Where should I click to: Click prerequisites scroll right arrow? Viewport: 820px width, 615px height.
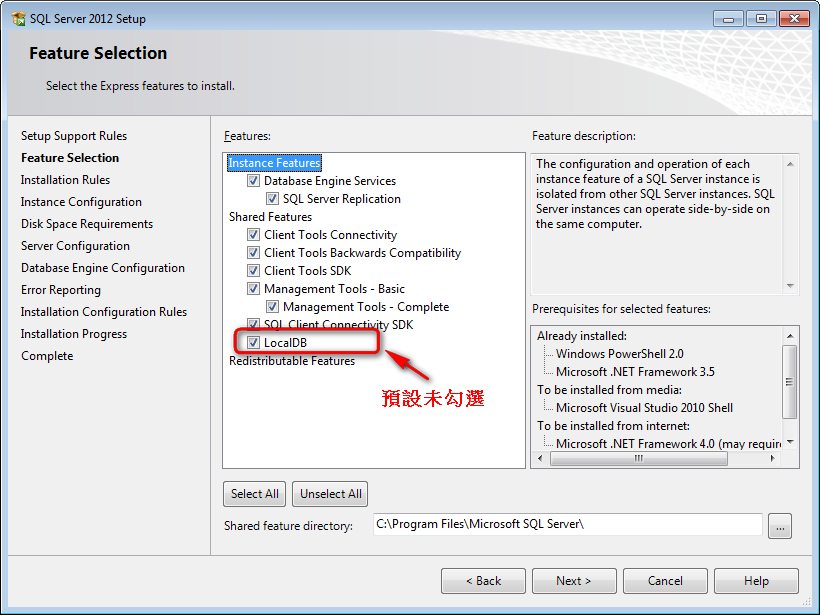pyautogui.click(x=772, y=459)
